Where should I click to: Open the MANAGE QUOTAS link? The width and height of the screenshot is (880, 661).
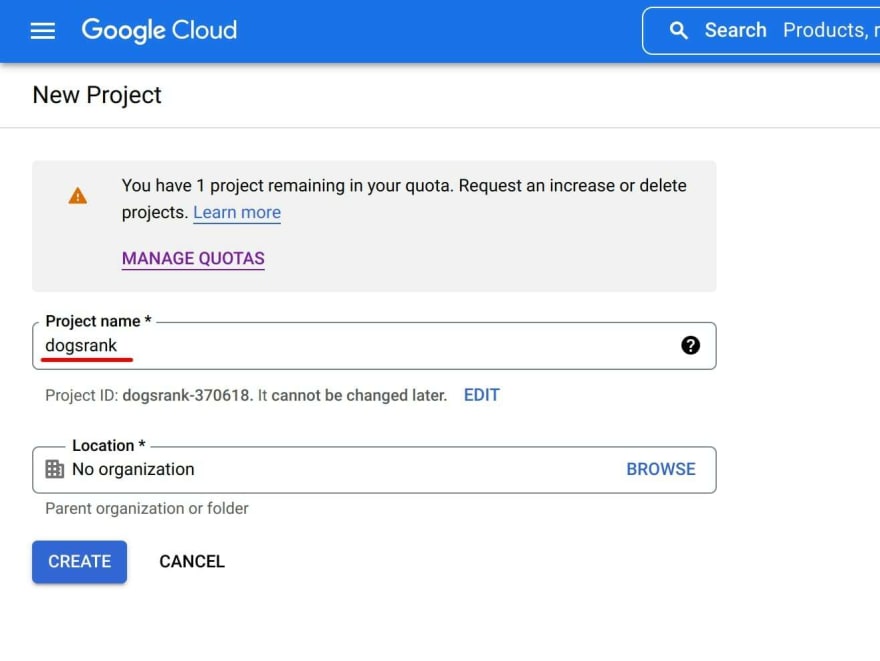click(193, 258)
